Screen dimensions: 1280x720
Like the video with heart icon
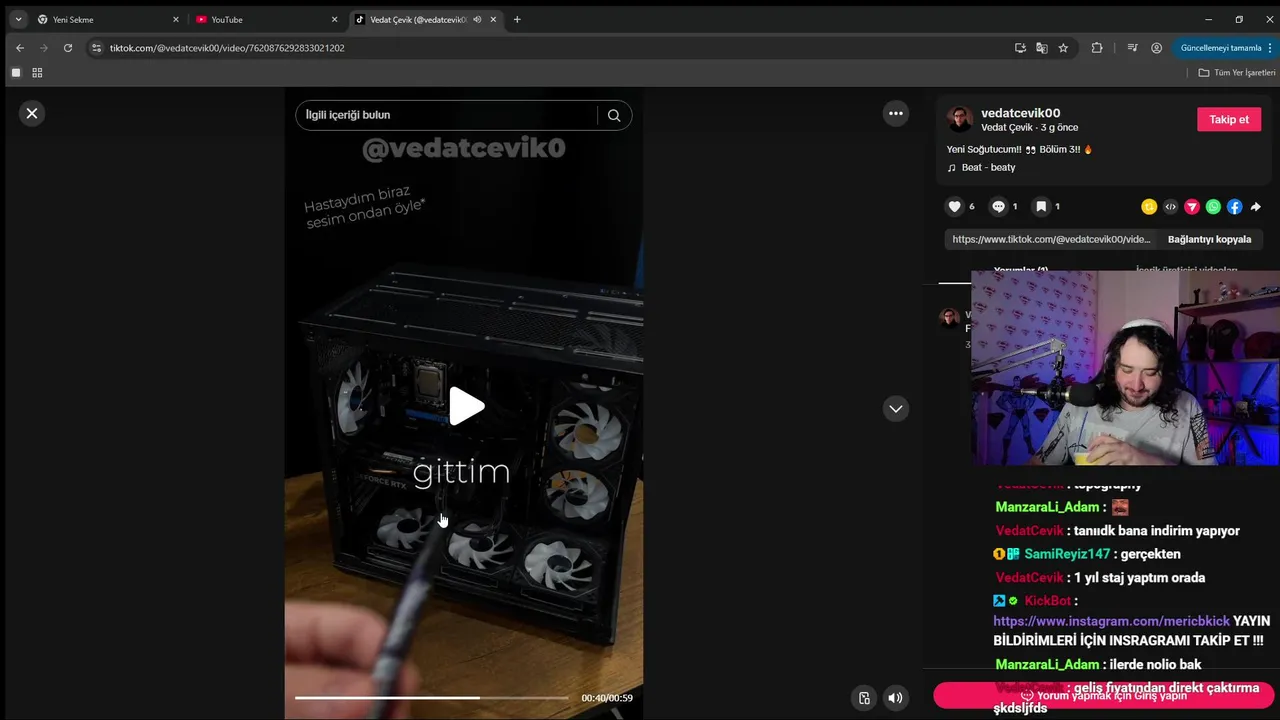pyautogui.click(x=954, y=207)
